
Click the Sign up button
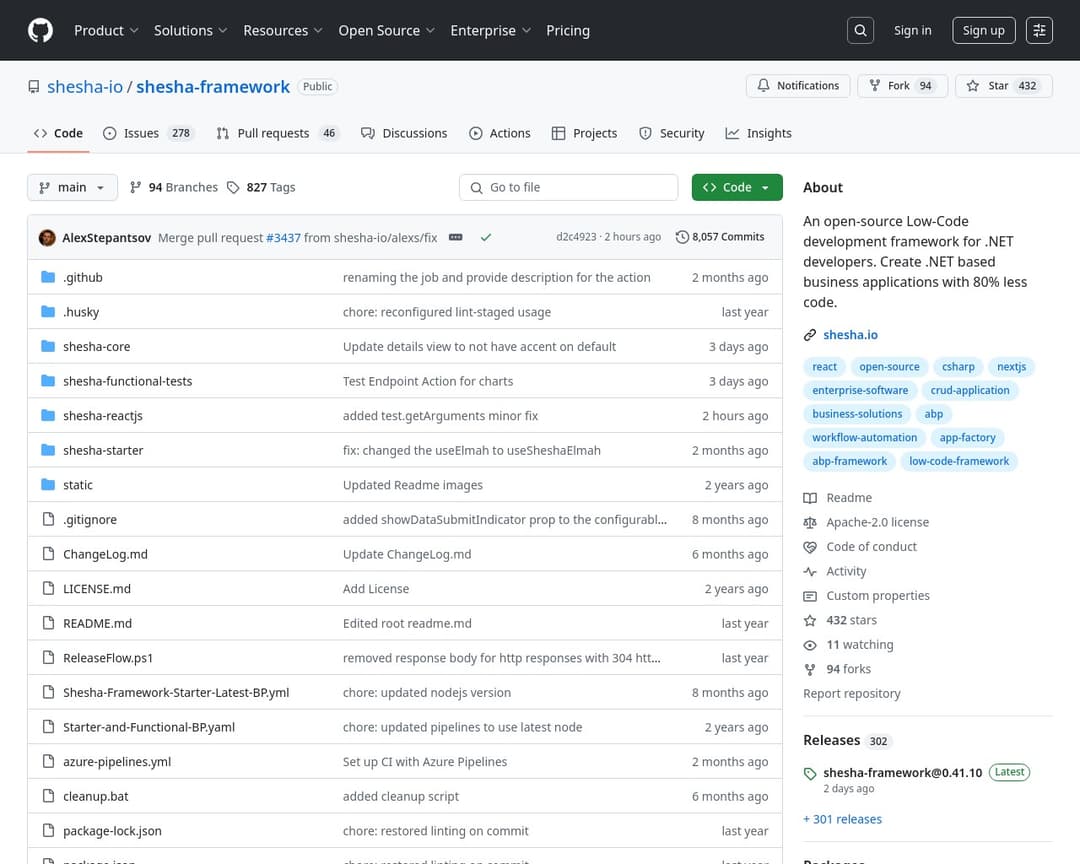coord(984,30)
